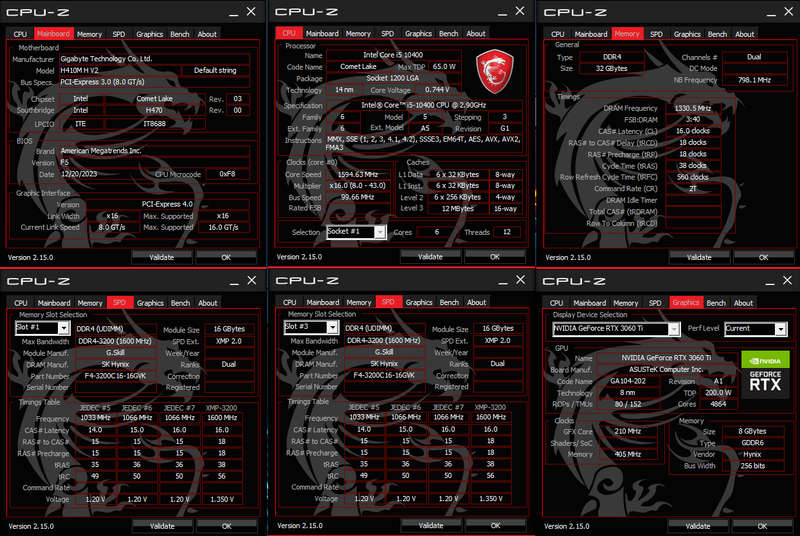Image resolution: width=800 pixels, height=536 pixels.
Task: Click OK in the Slot #3 SPD window
Action: (495, 525)
